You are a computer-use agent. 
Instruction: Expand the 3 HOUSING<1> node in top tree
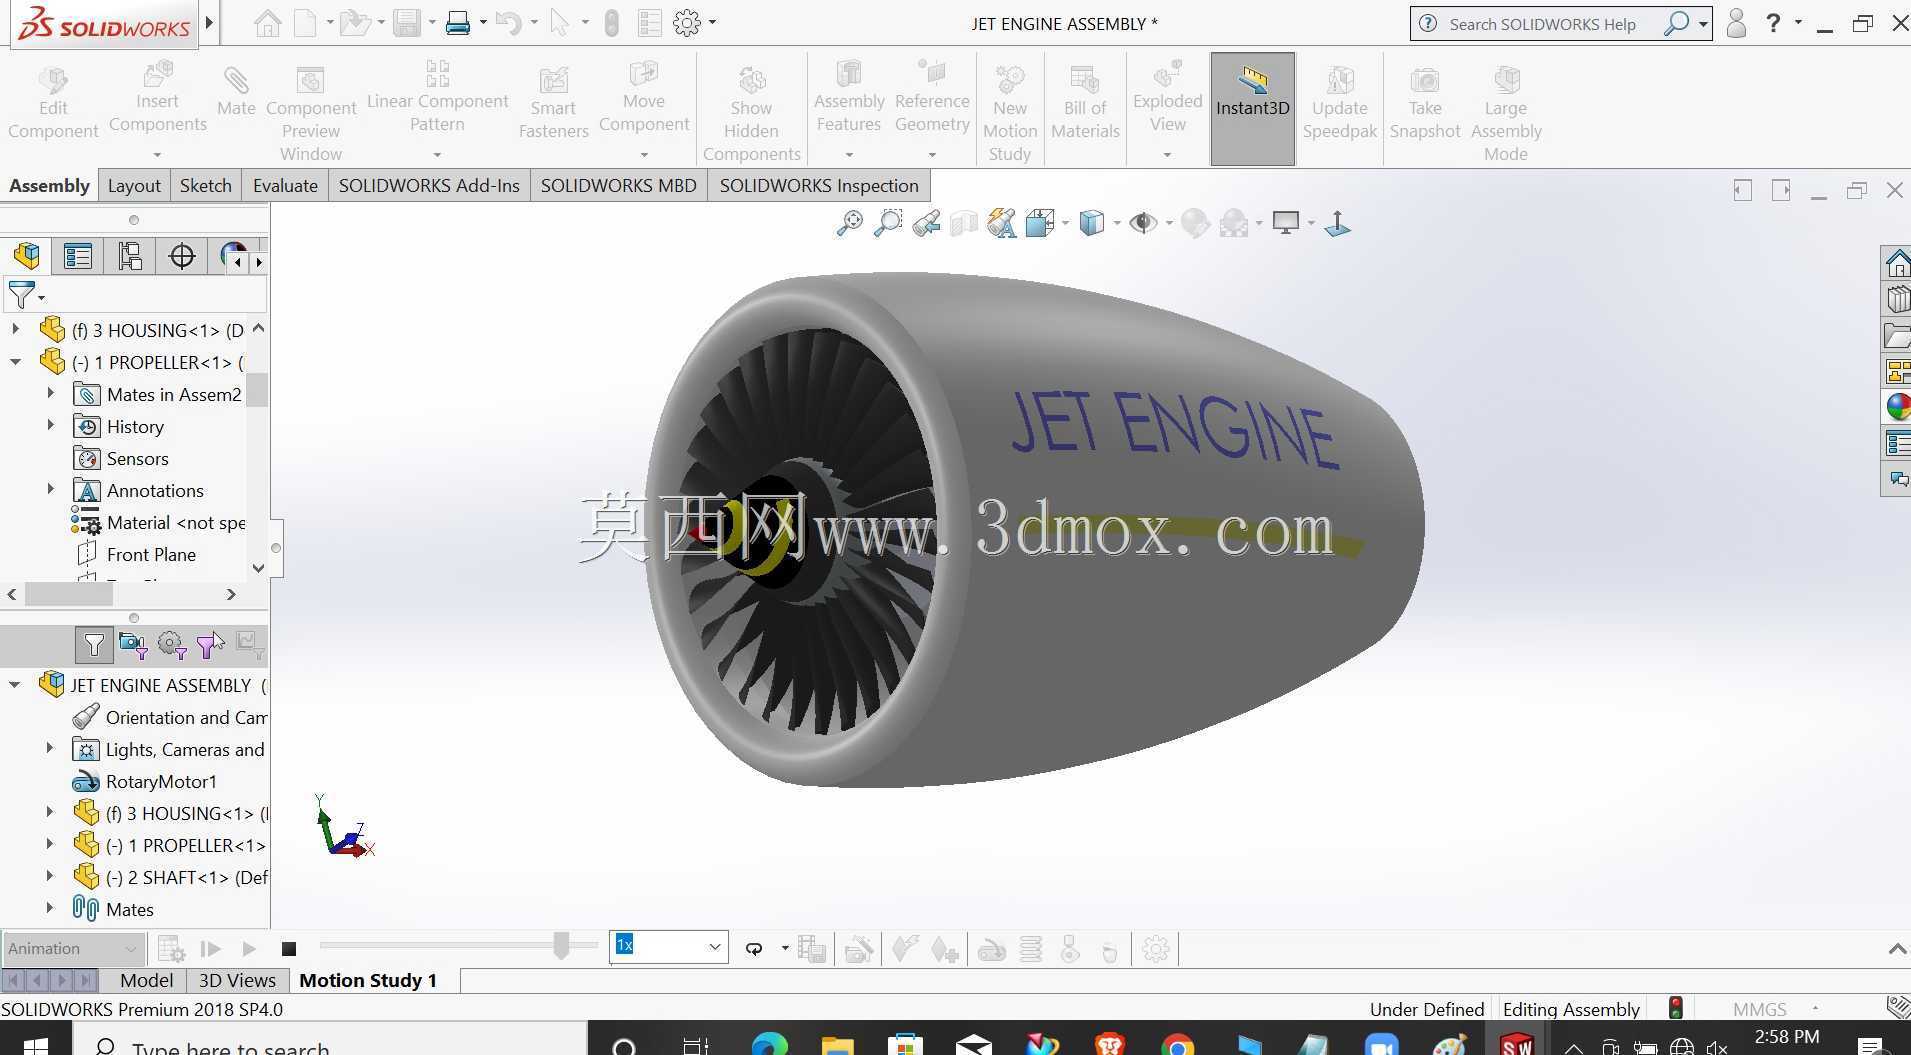[x=15, y=329]
